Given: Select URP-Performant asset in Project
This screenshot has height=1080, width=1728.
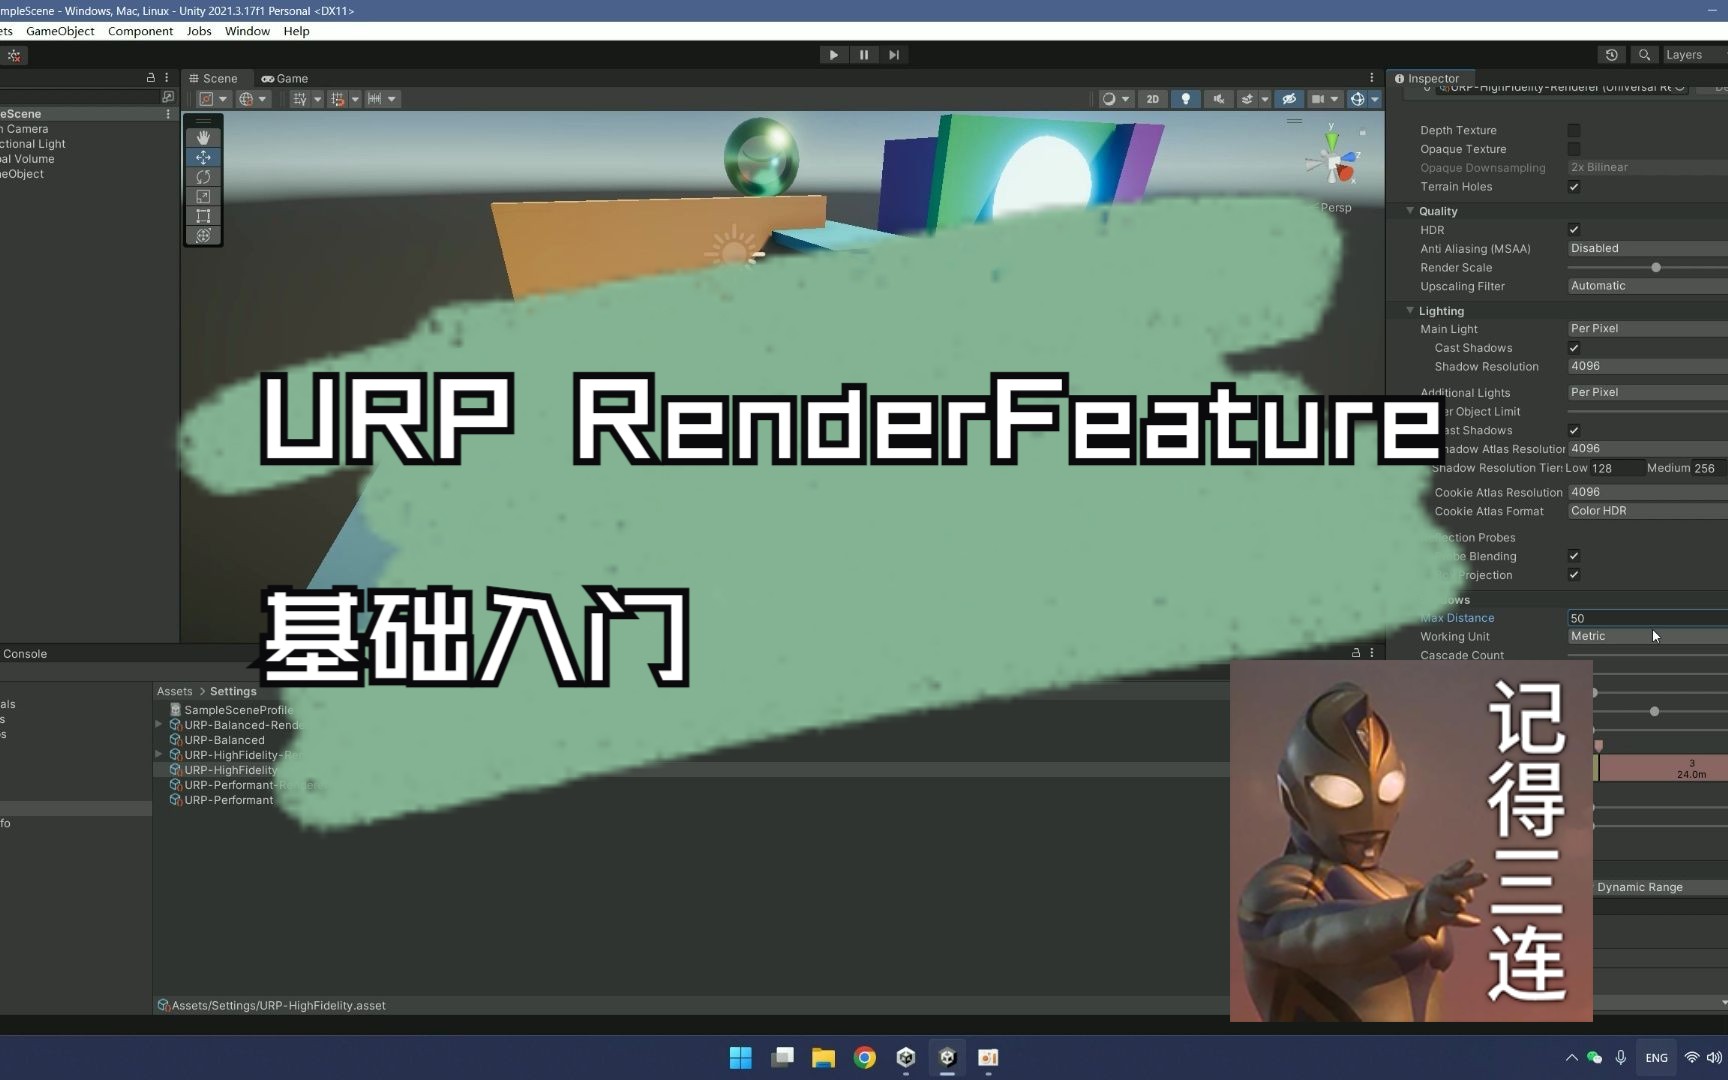Looking at the screenshot, I should 228,800.
